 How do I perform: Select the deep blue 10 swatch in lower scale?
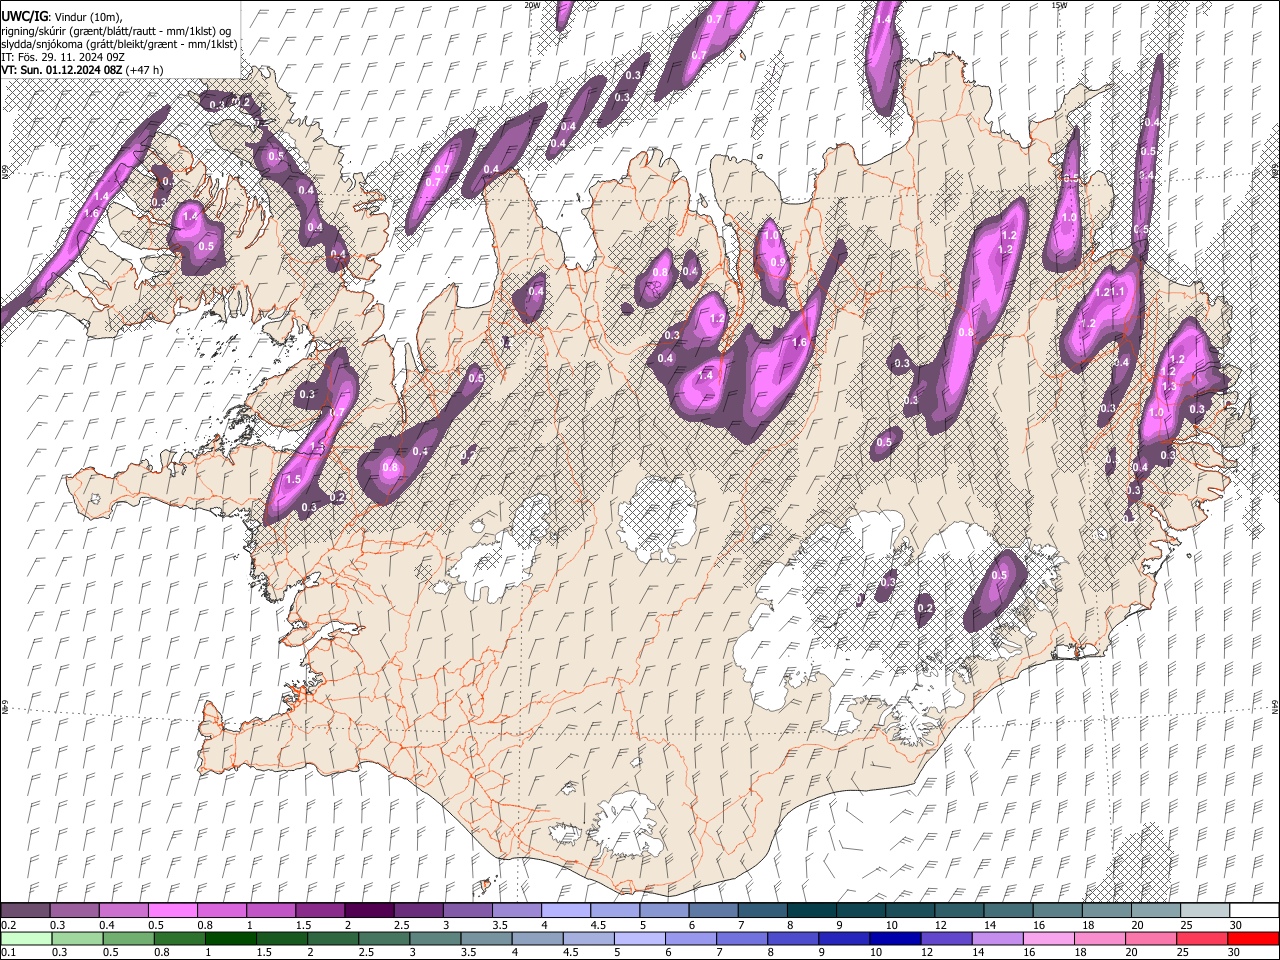tap(895, 939)
